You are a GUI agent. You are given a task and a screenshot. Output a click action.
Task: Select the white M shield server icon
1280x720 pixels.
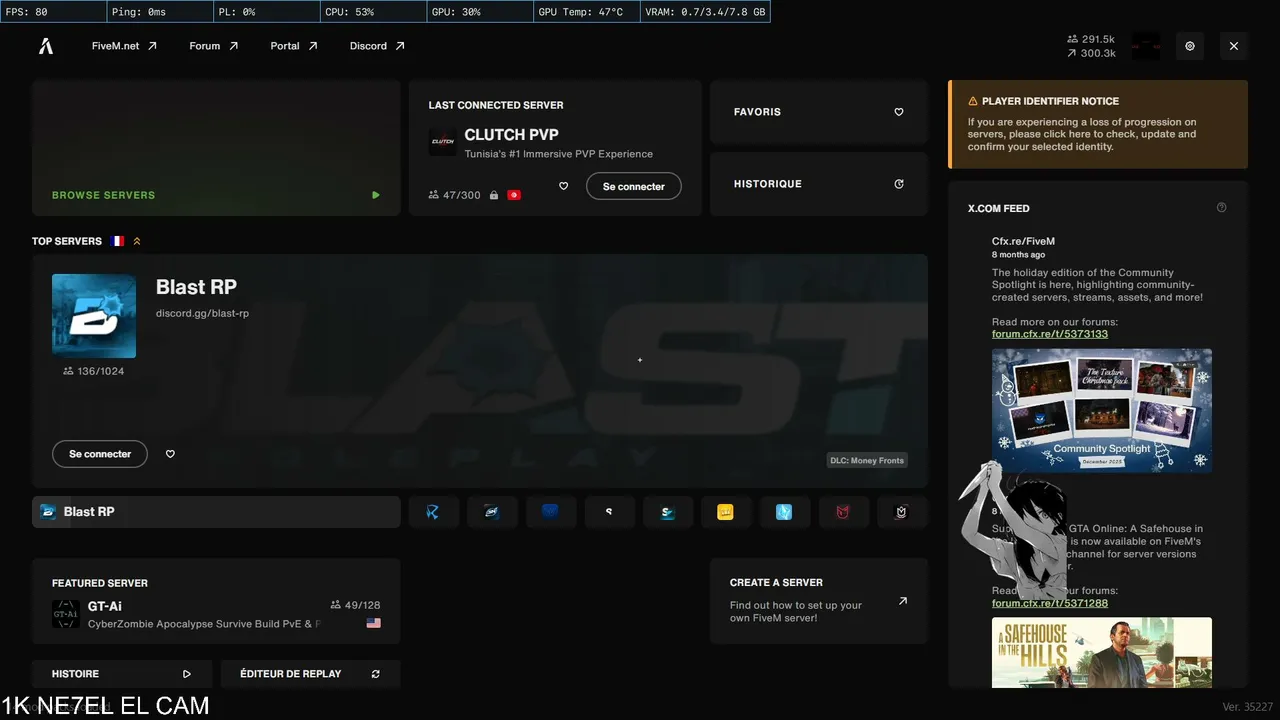coord(902,512)
